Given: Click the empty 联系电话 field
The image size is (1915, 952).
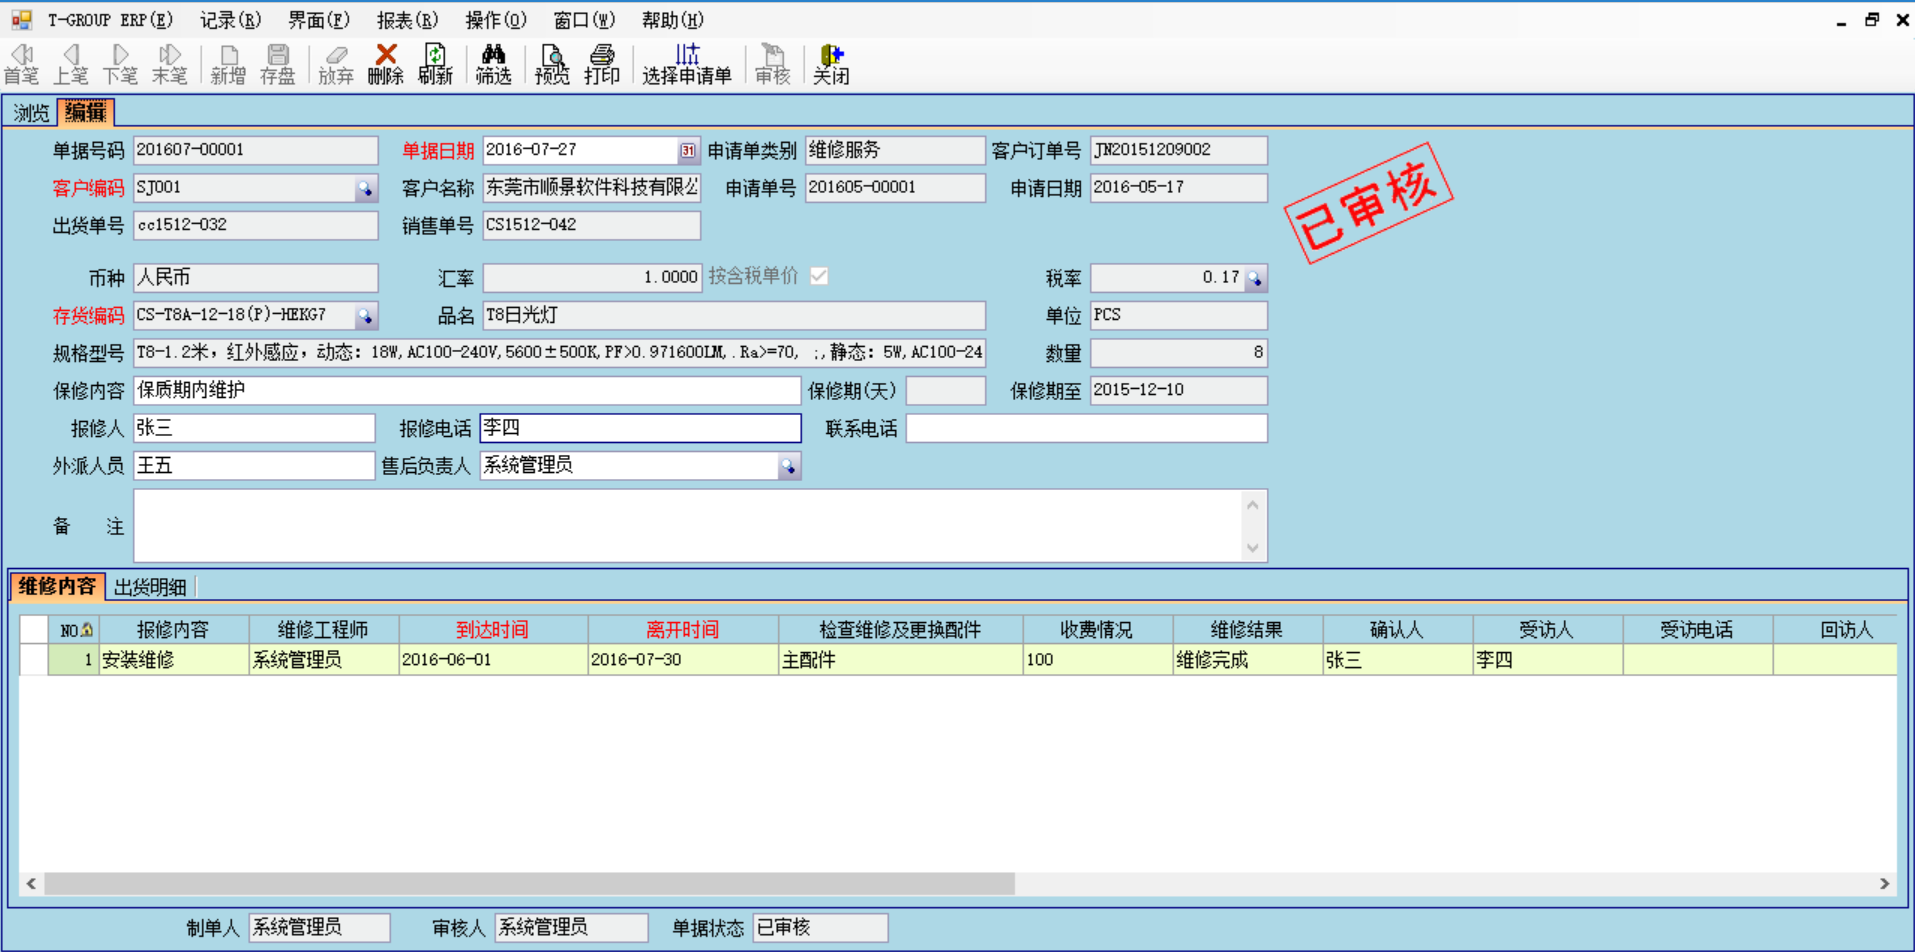Looking at the screenshot, I should click(x=1086, y=428).
